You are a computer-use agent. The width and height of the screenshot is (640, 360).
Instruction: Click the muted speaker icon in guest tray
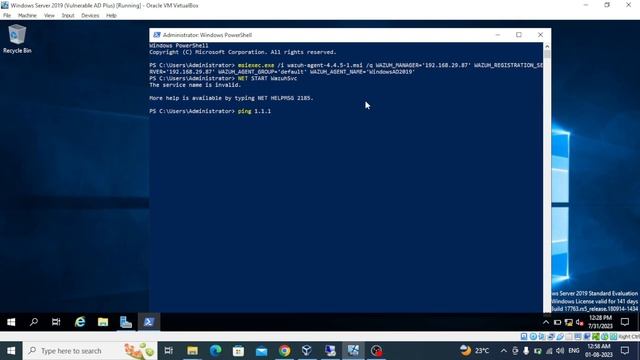click(580, 322)
